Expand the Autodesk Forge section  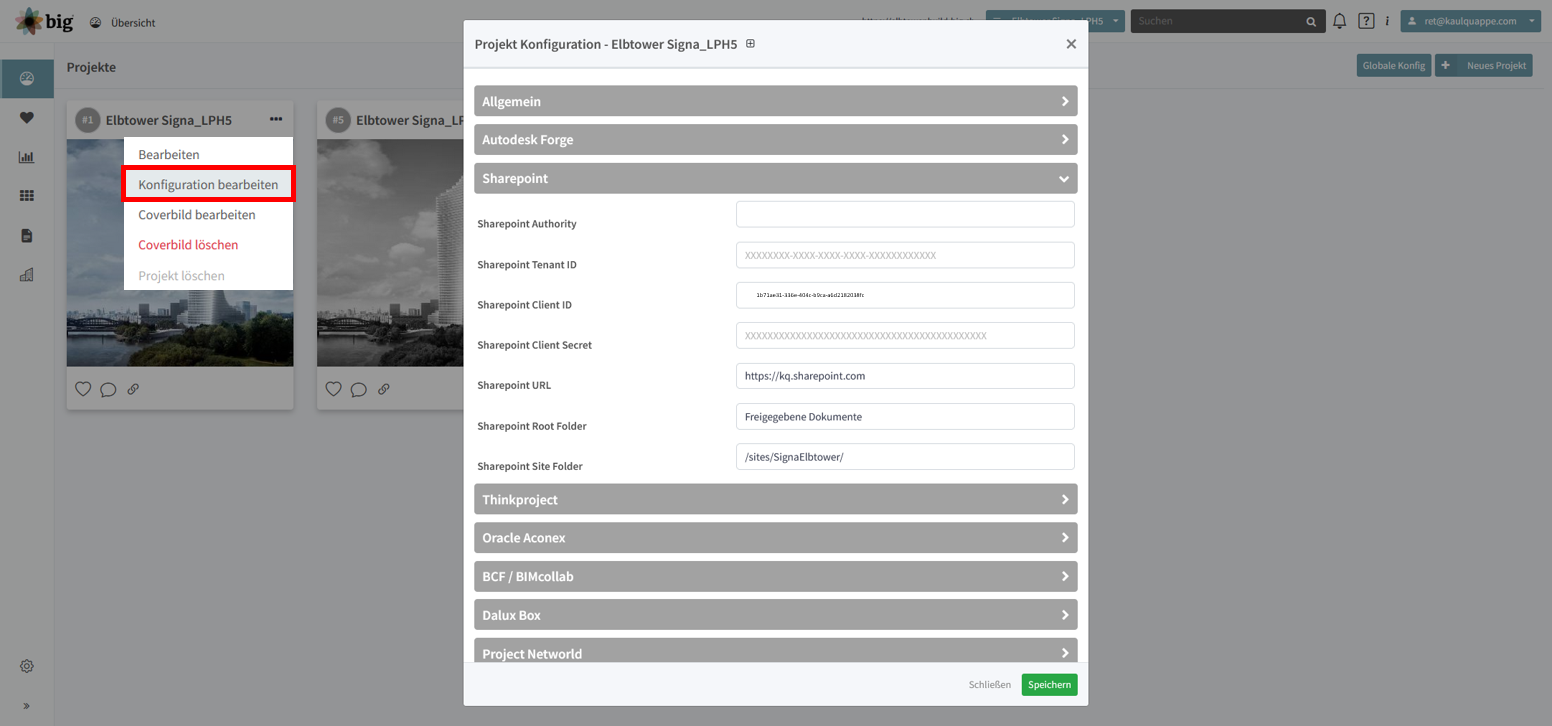click(776, 139)
